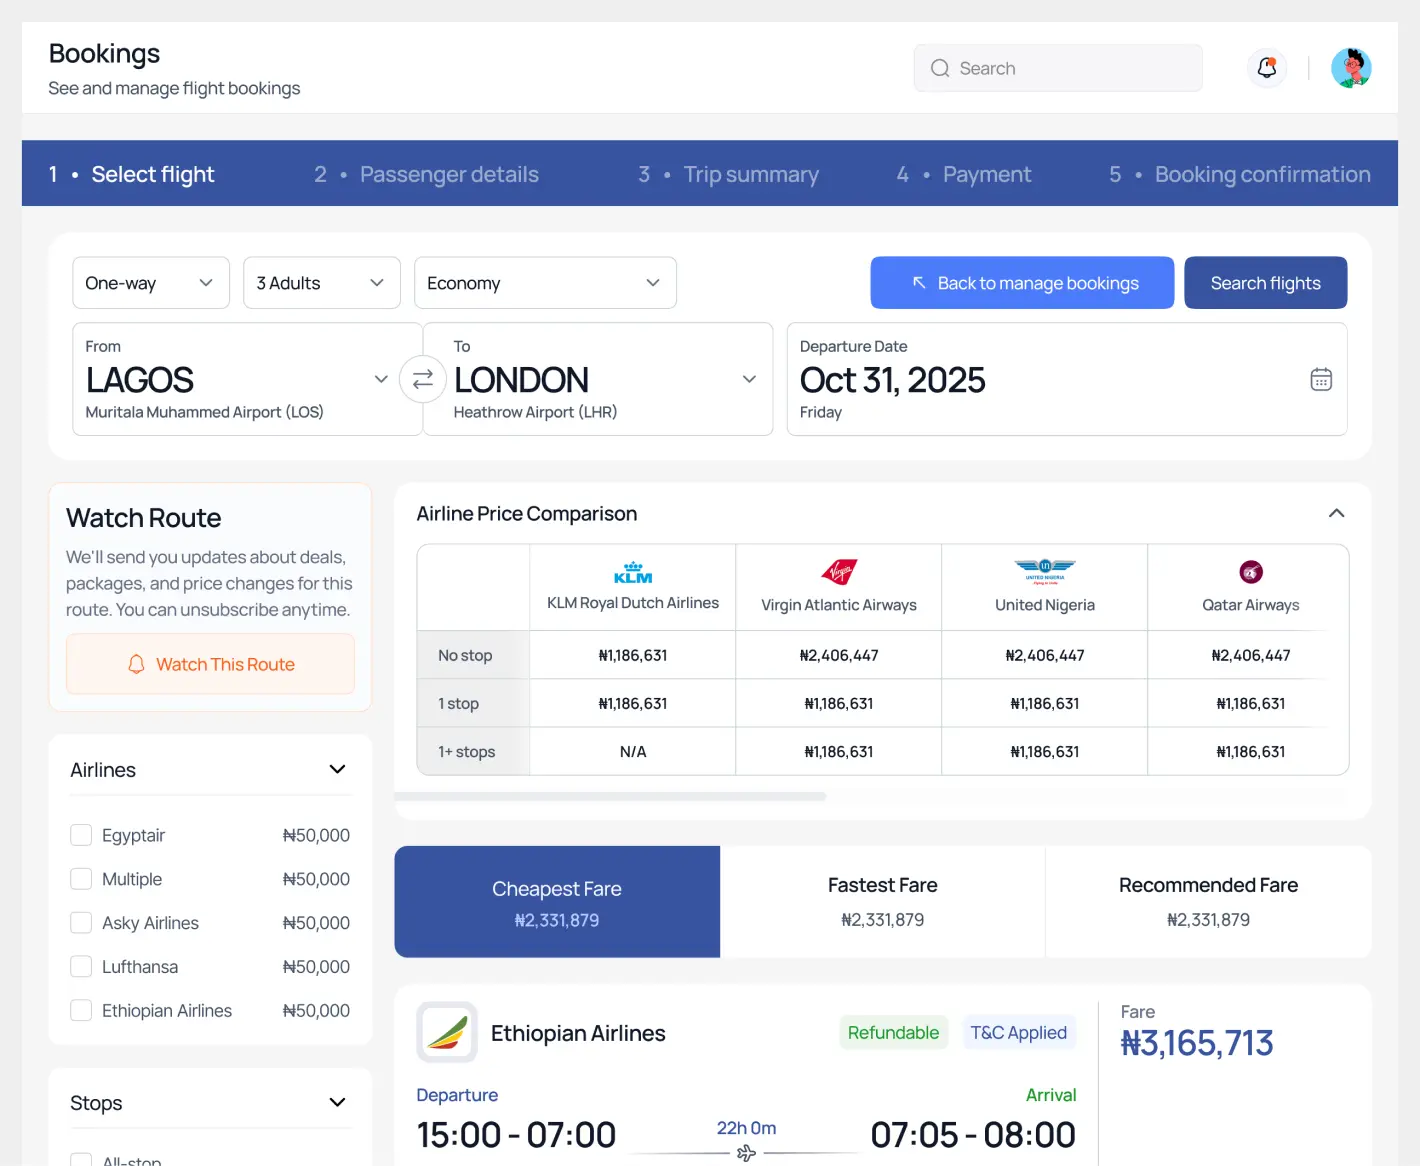Open the Economy cabin class dropdown
Image resolution: width=1420 pixels, height=1166 pixels.
[545, 283]
